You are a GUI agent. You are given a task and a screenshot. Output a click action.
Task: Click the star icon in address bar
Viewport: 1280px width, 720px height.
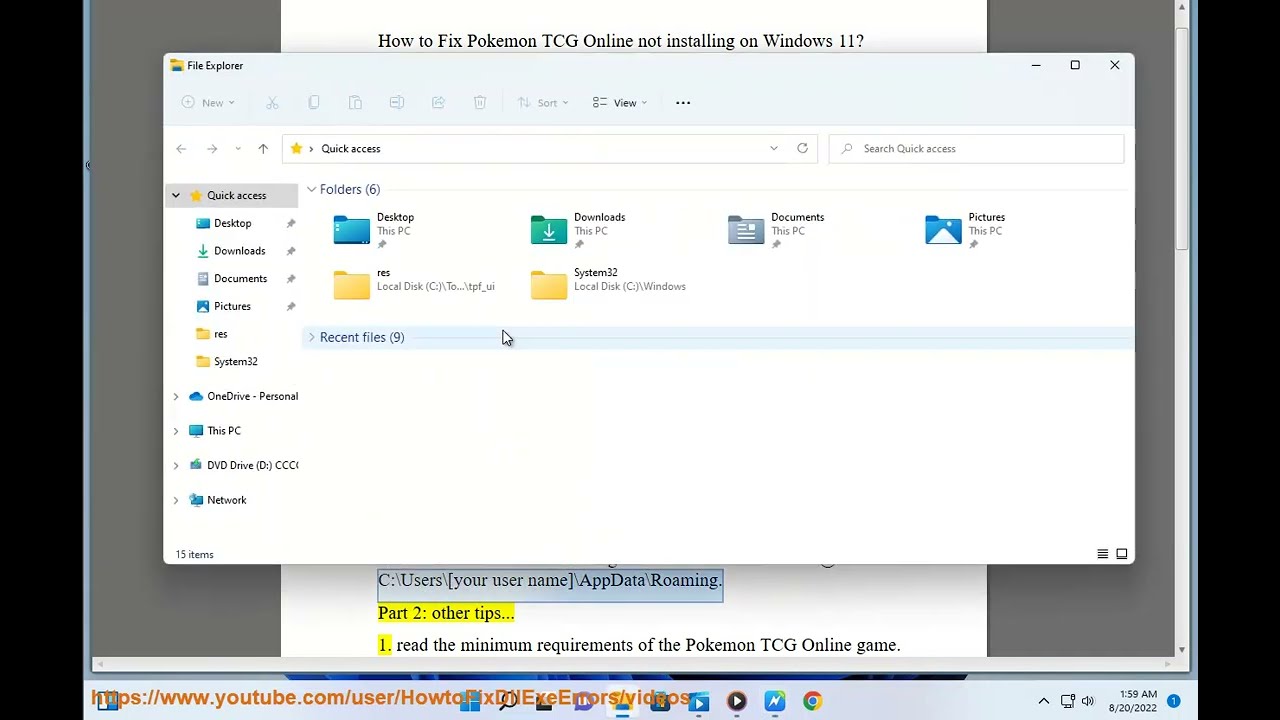click(x=296, y=149)
